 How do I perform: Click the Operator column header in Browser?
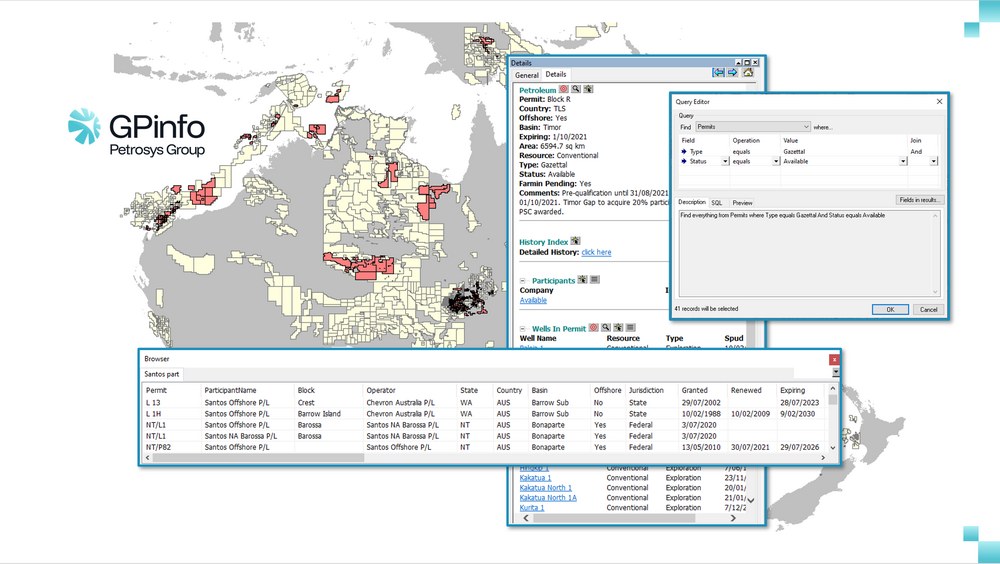point(409,390)
